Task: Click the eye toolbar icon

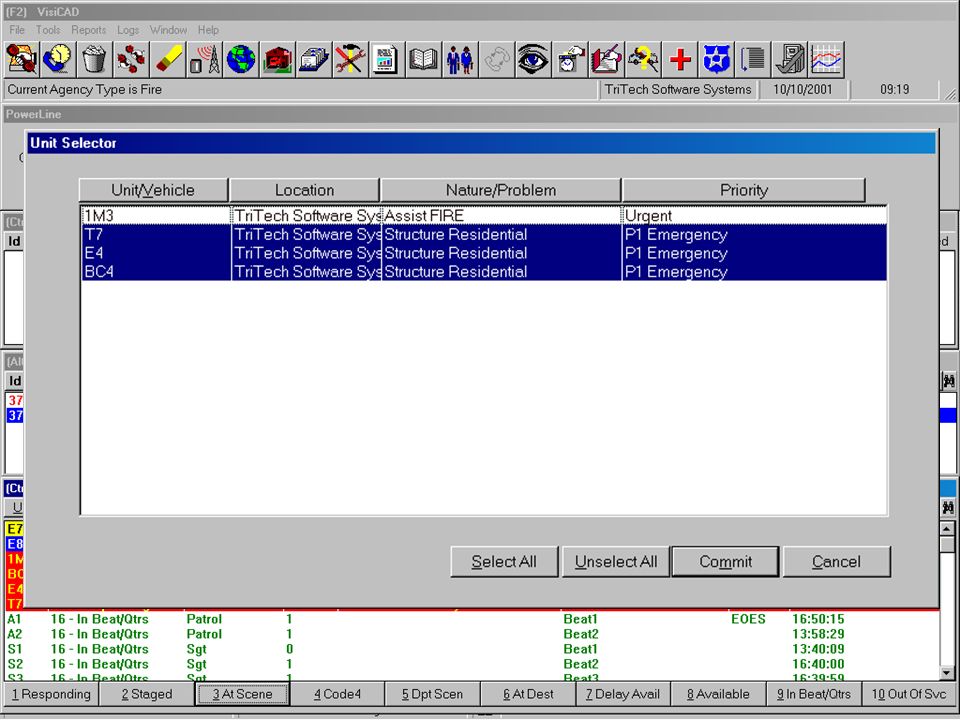Action: point(533,59)
